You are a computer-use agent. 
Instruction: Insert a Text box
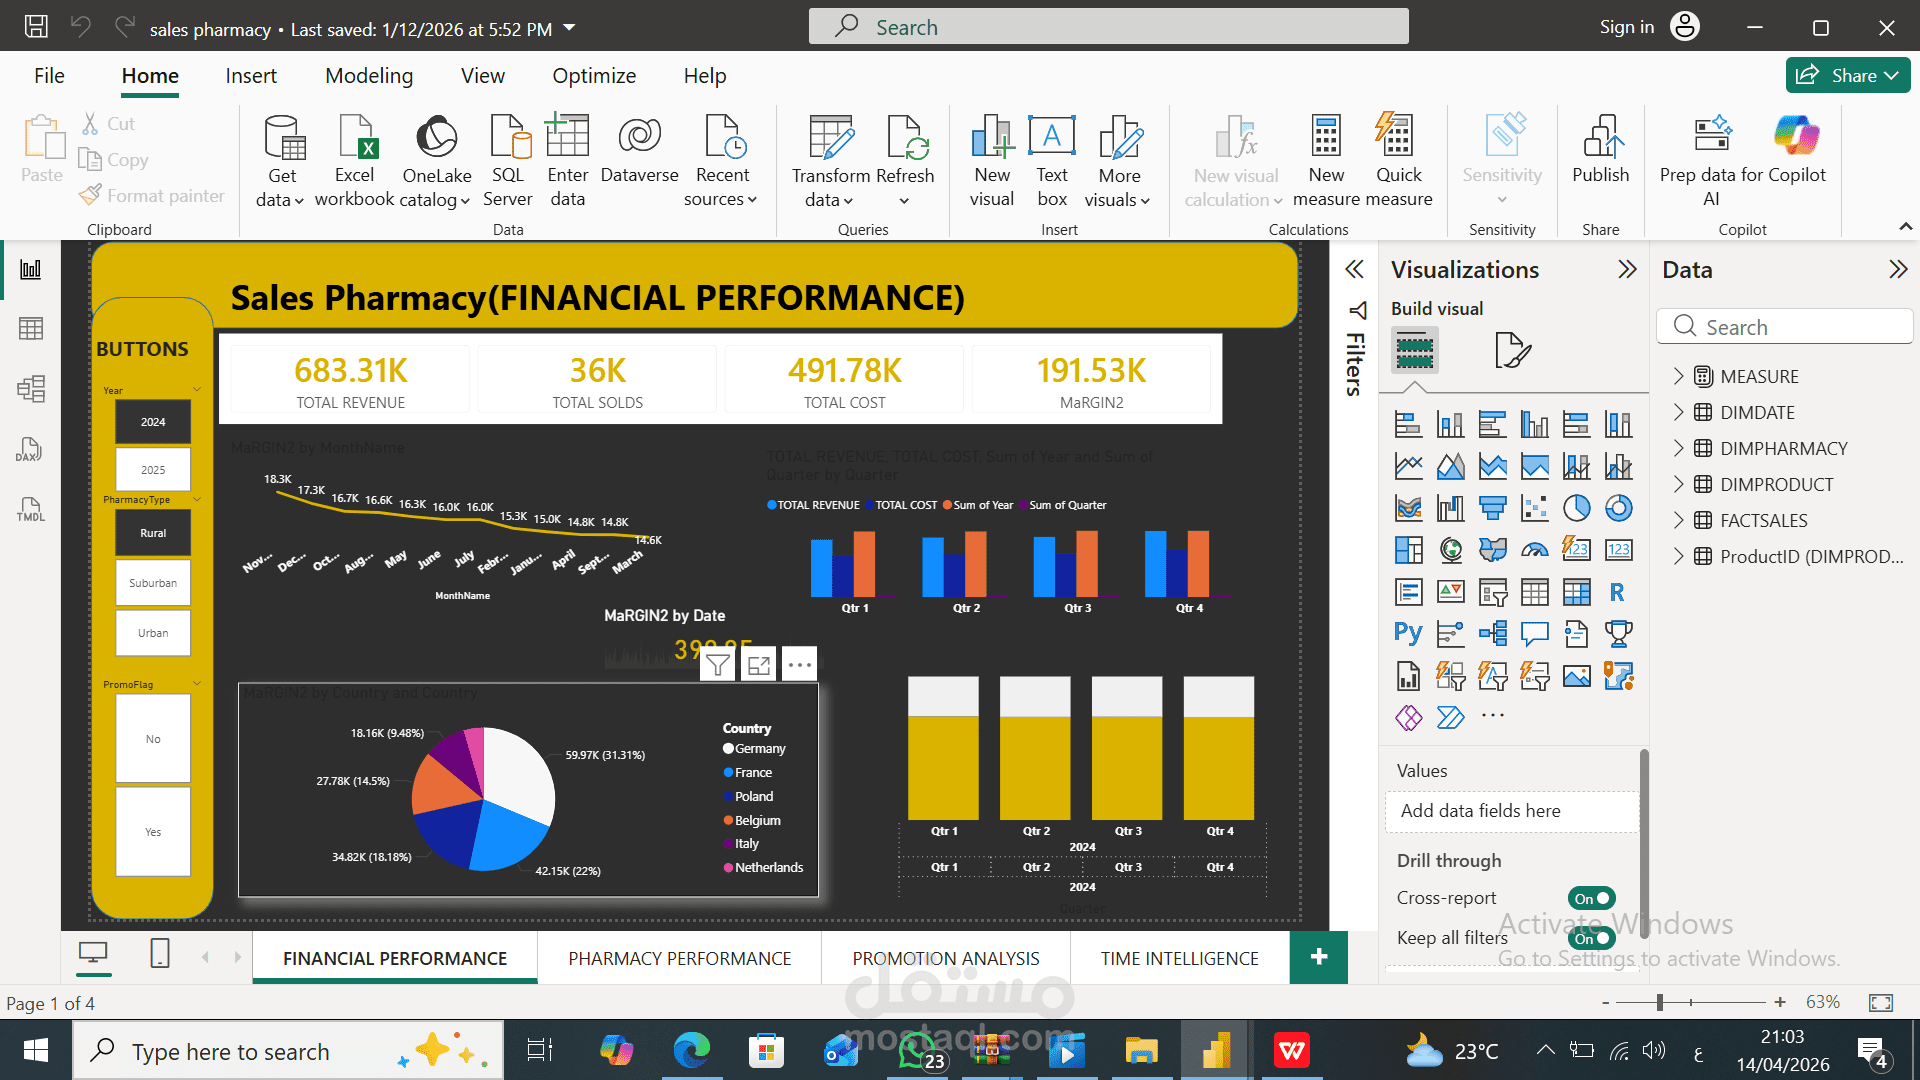tap(1052, 160)
